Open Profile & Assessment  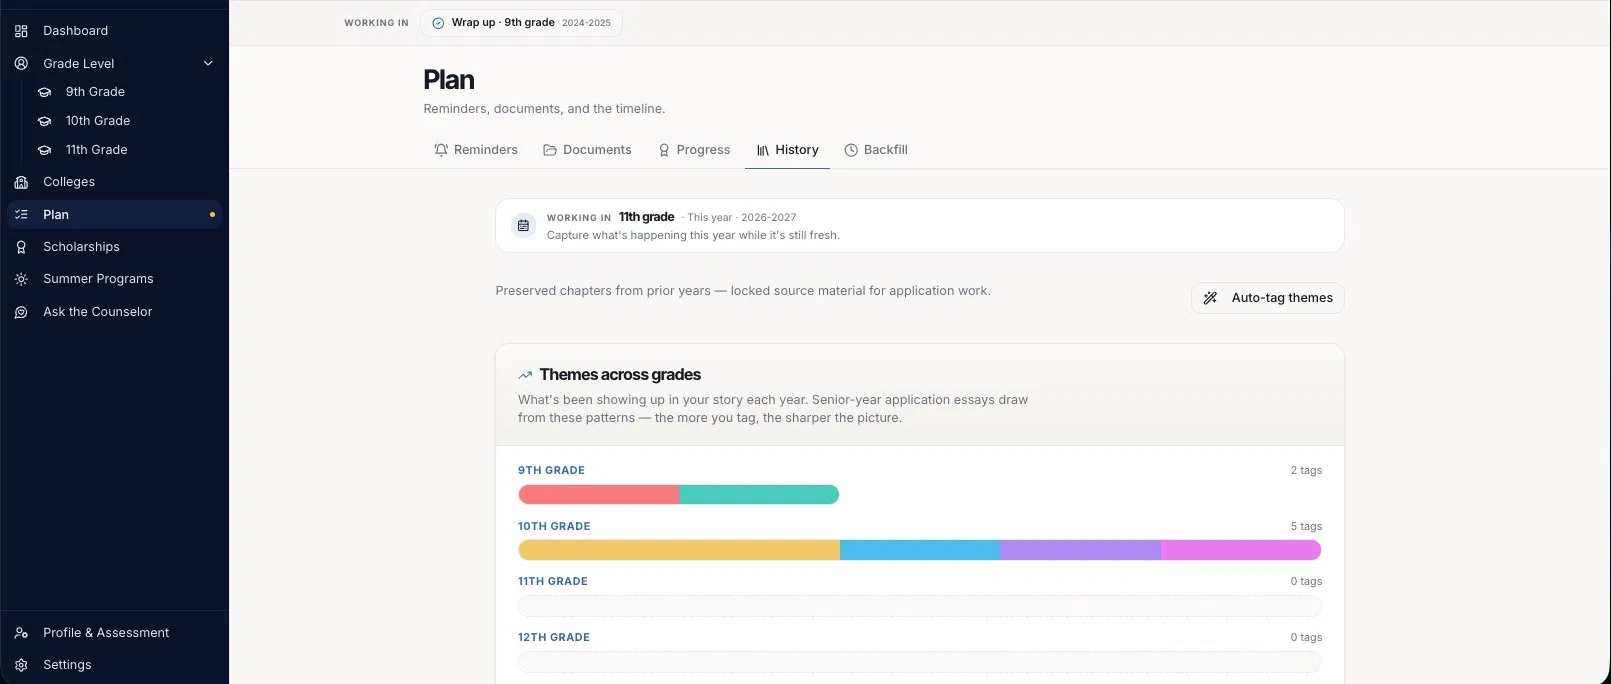pos(114,633)
